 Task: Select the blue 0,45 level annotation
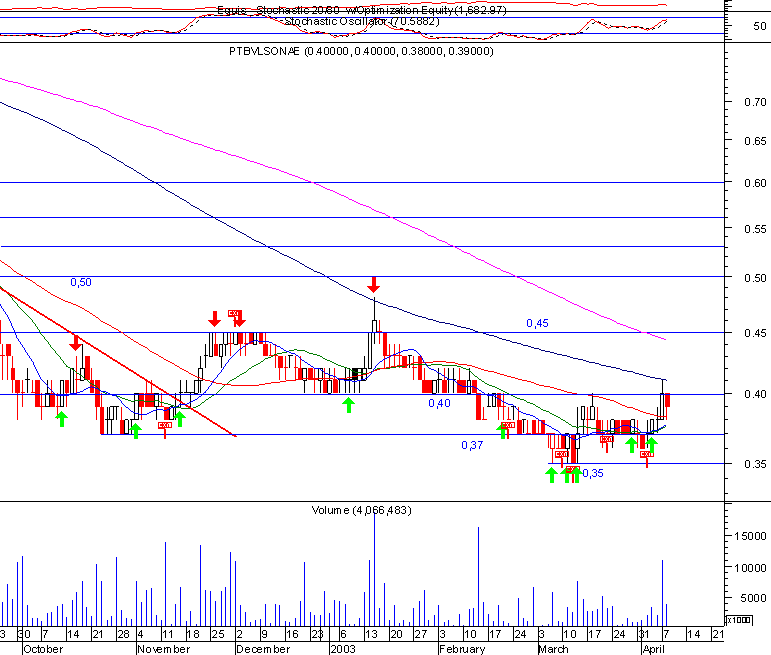(537, 323)
